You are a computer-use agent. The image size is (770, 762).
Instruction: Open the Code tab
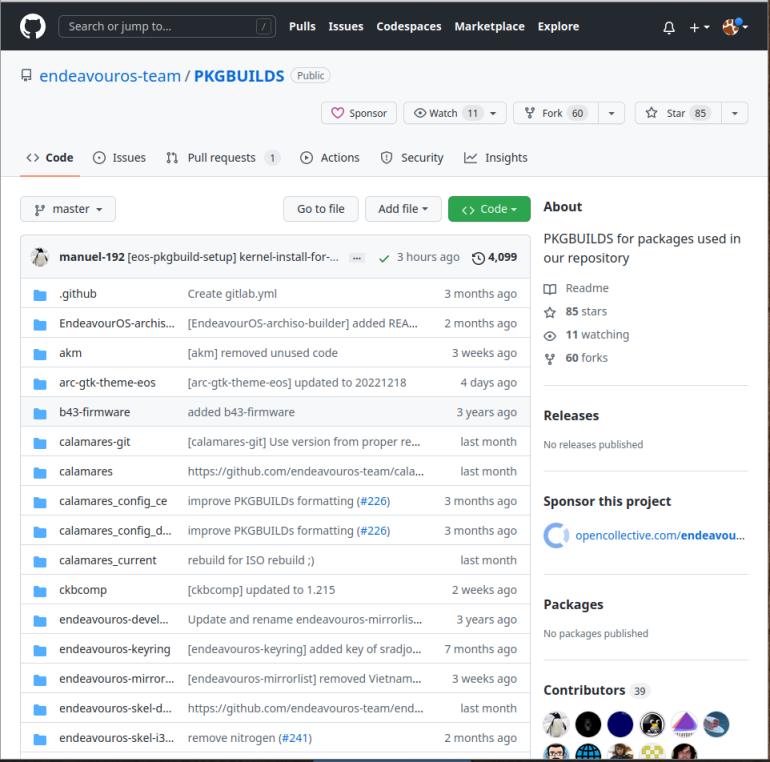(x=50, y=158)
